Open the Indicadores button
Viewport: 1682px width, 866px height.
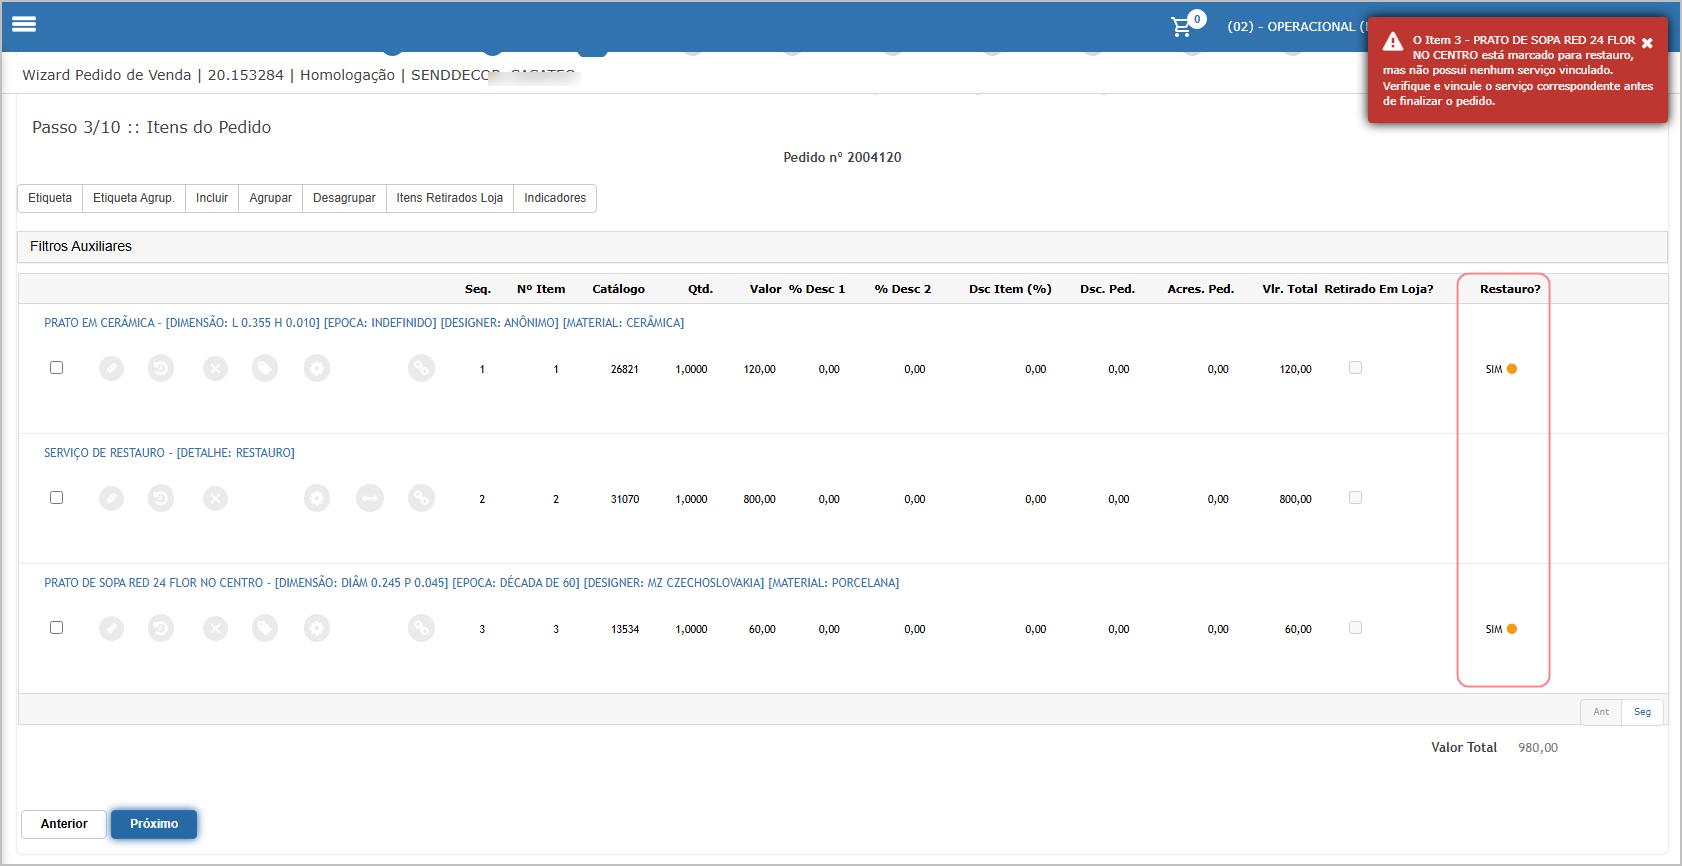(x=555, y=198)
